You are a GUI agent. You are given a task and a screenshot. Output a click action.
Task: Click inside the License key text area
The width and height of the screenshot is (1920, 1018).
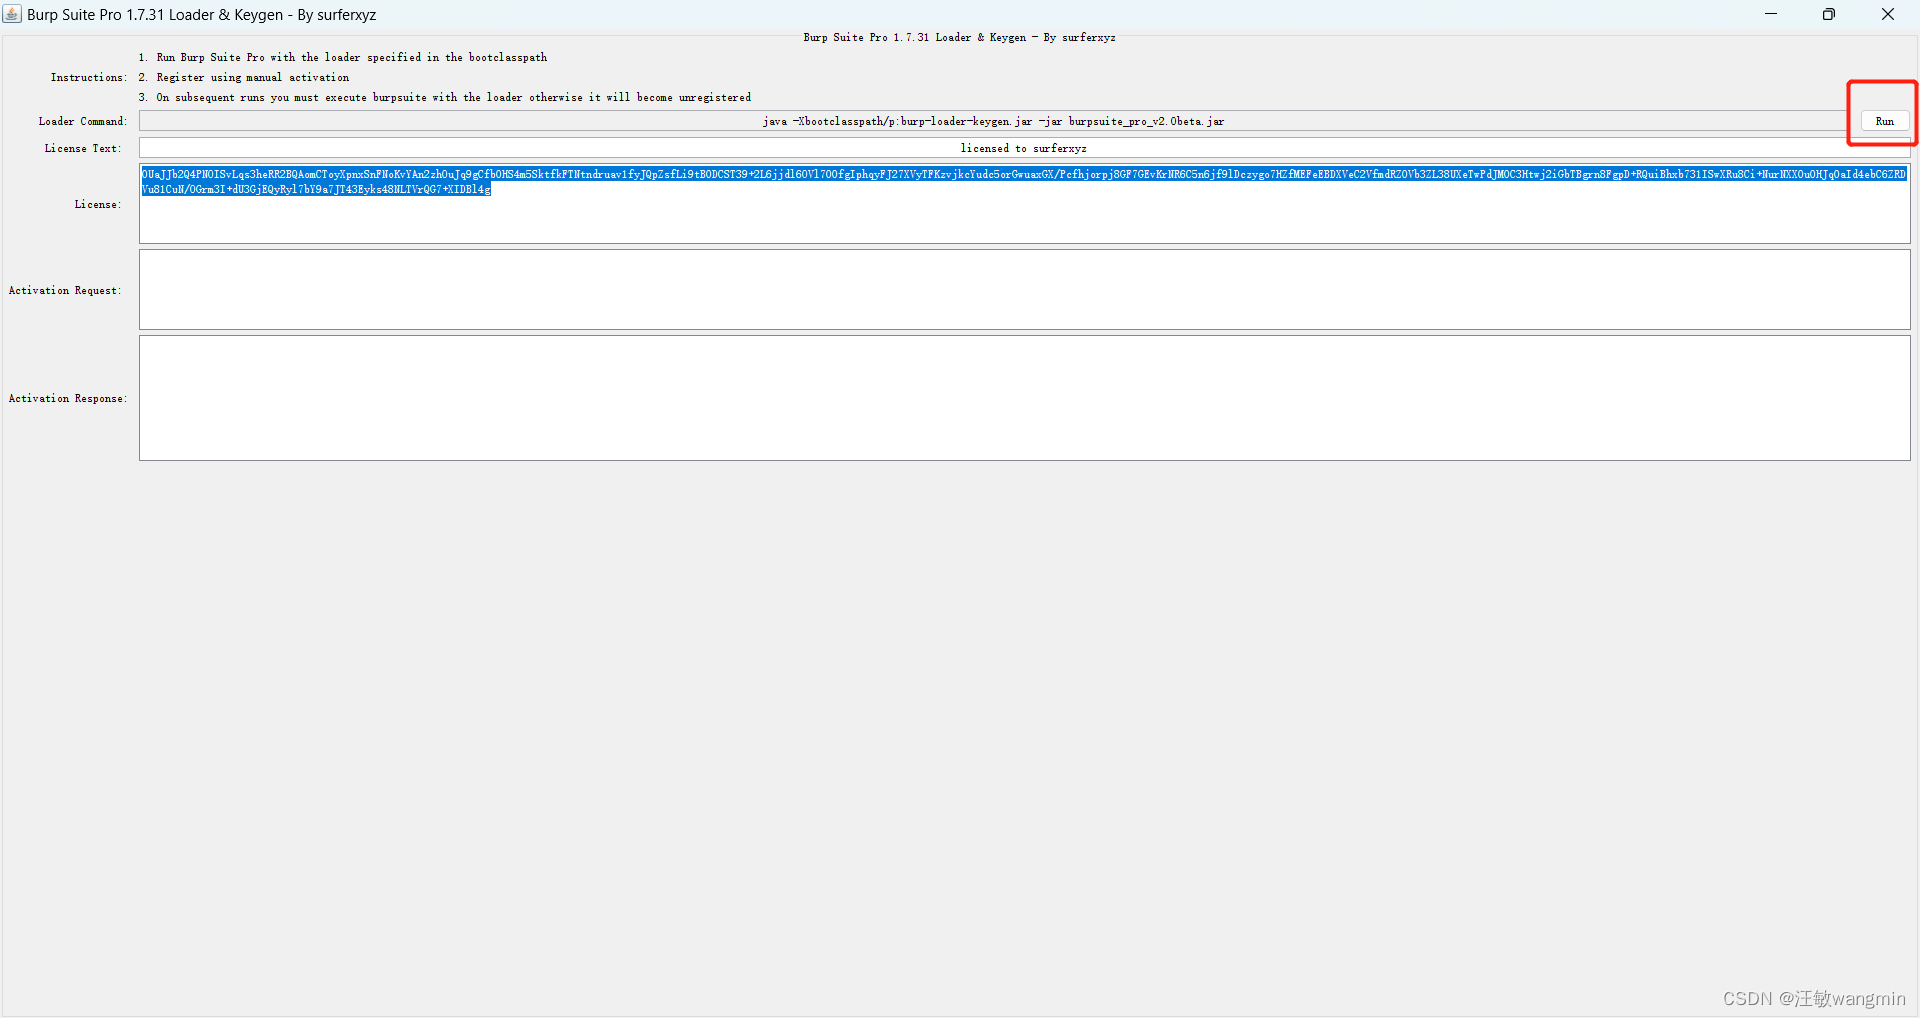pos(1024,204)
